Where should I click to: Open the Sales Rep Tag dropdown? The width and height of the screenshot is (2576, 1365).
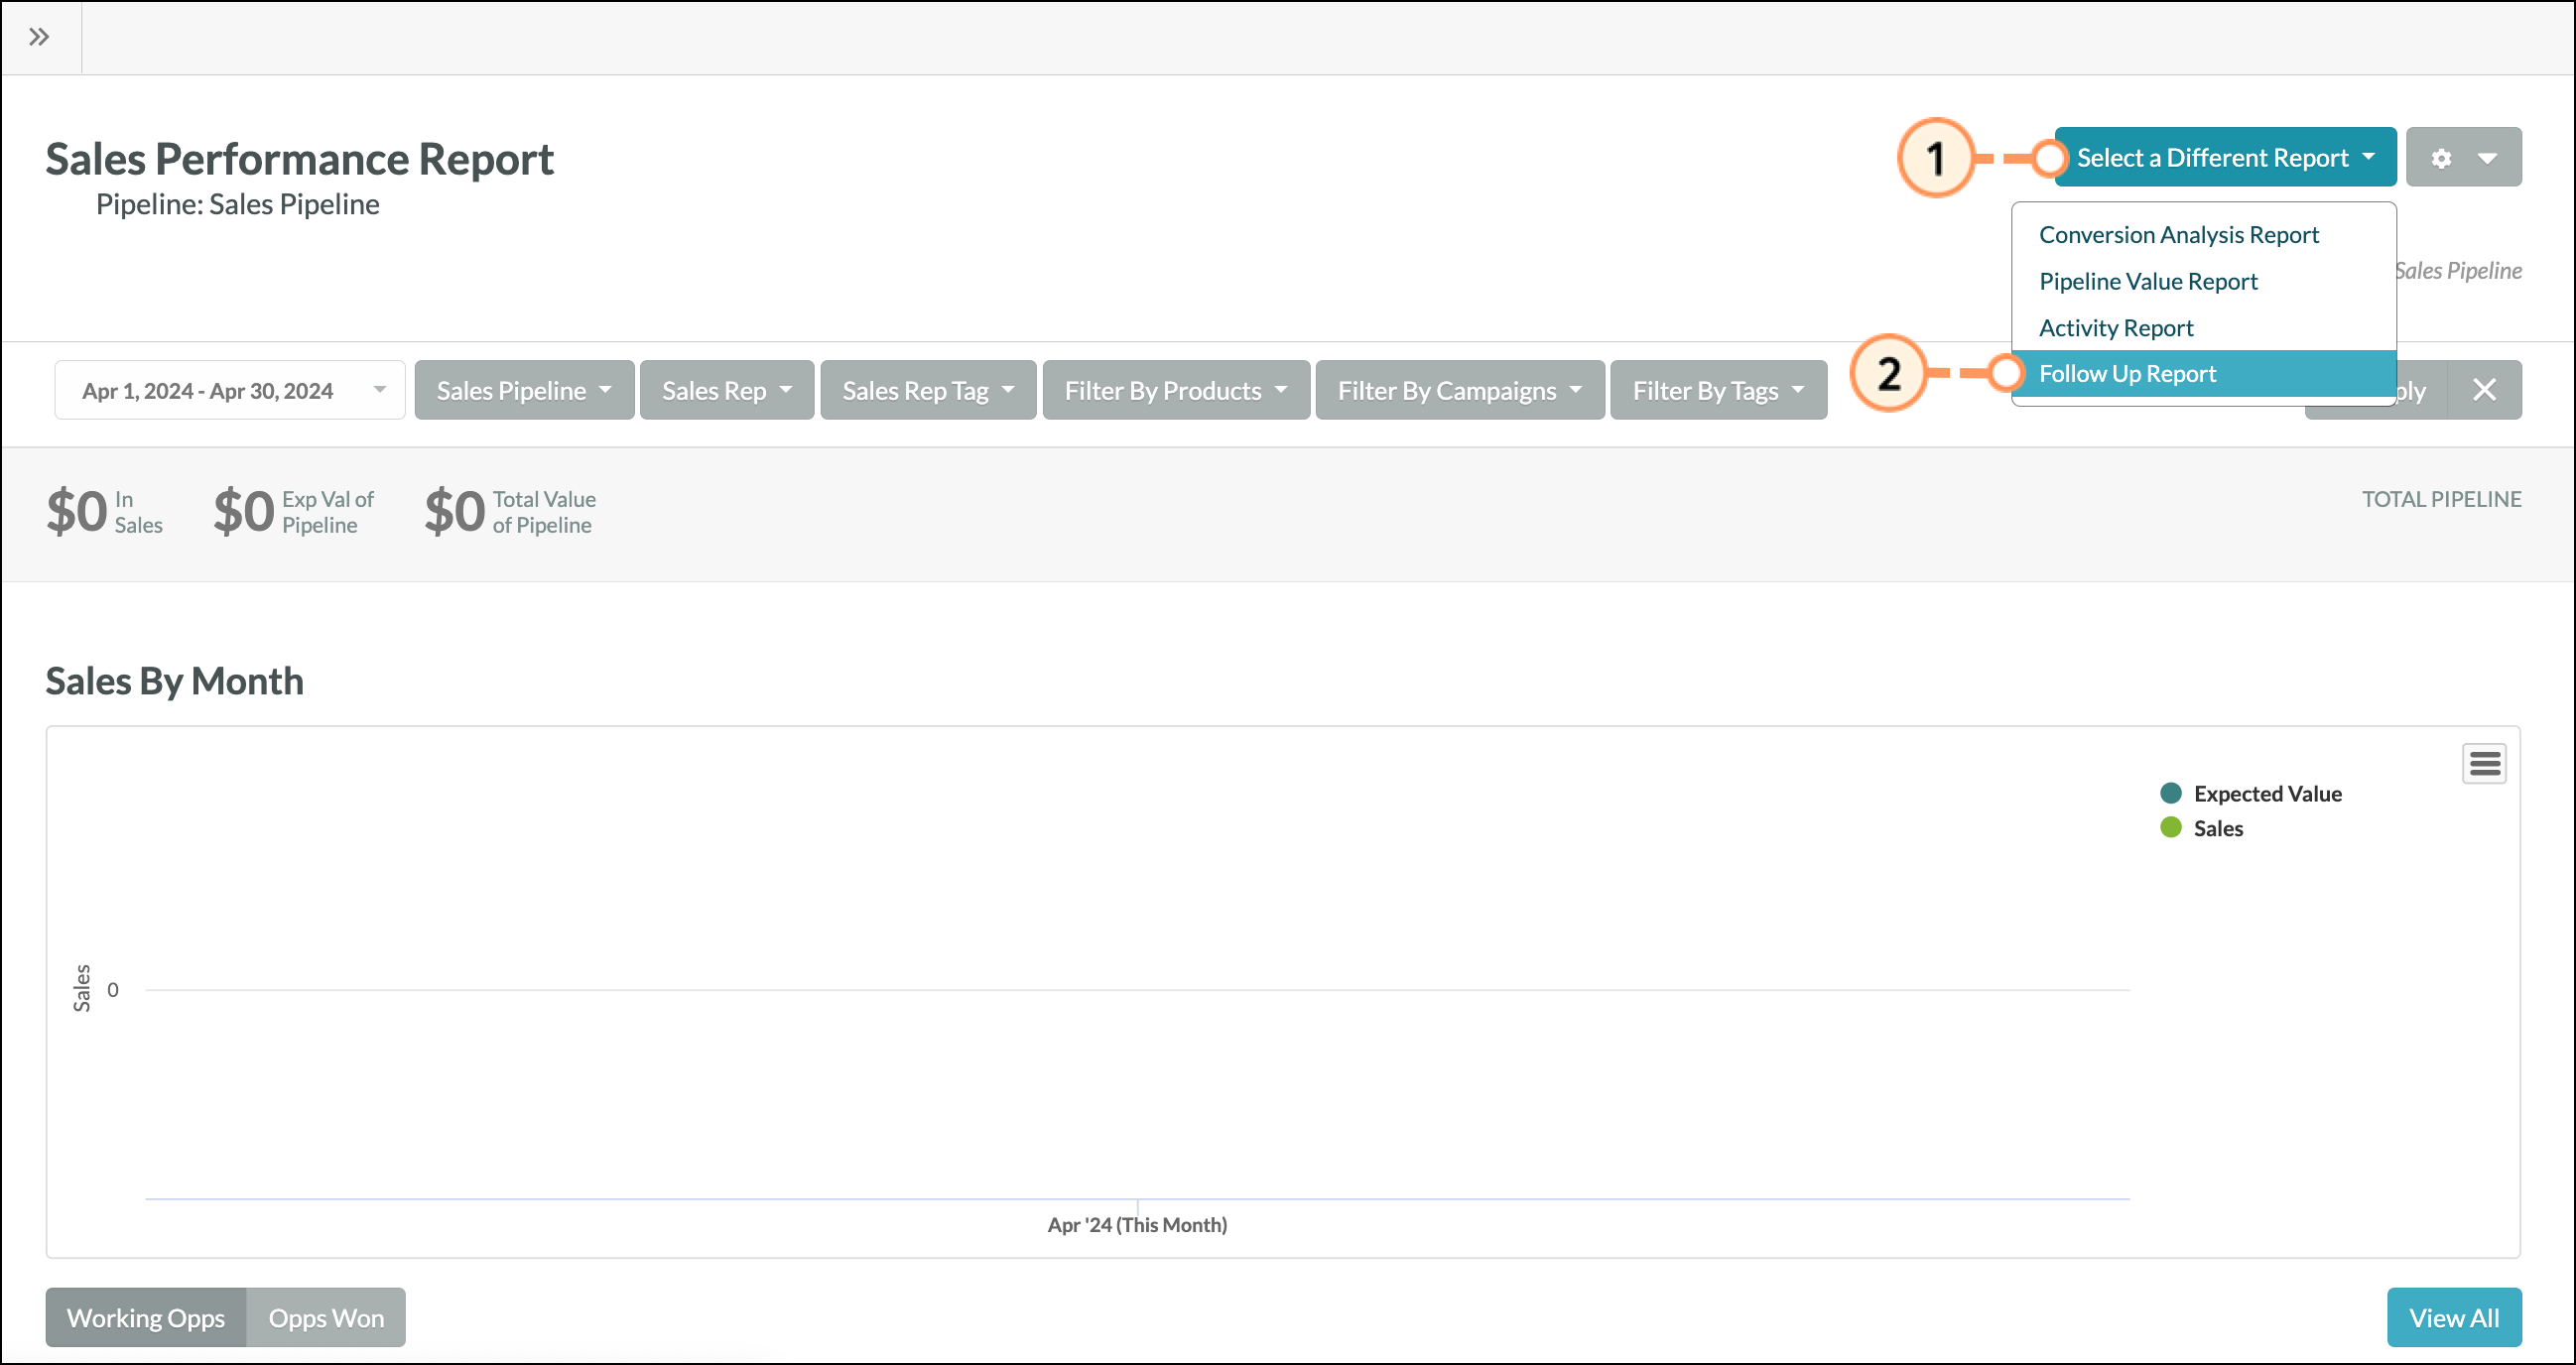pyautogui.click(x=928, y=390)
